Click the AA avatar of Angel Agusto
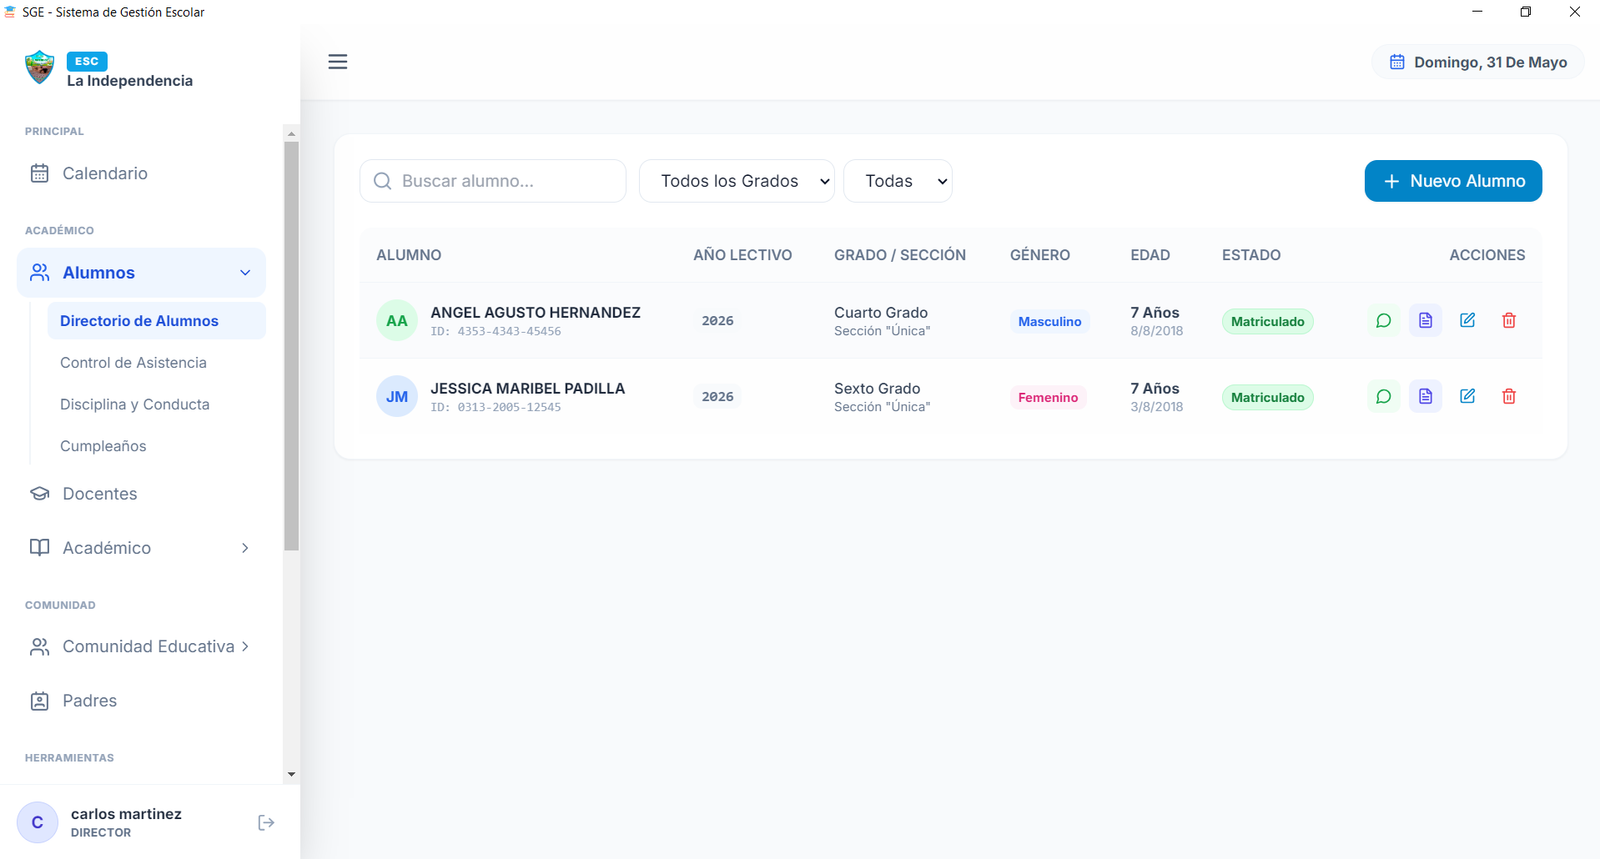1600x859 pixels. (397, 321)
